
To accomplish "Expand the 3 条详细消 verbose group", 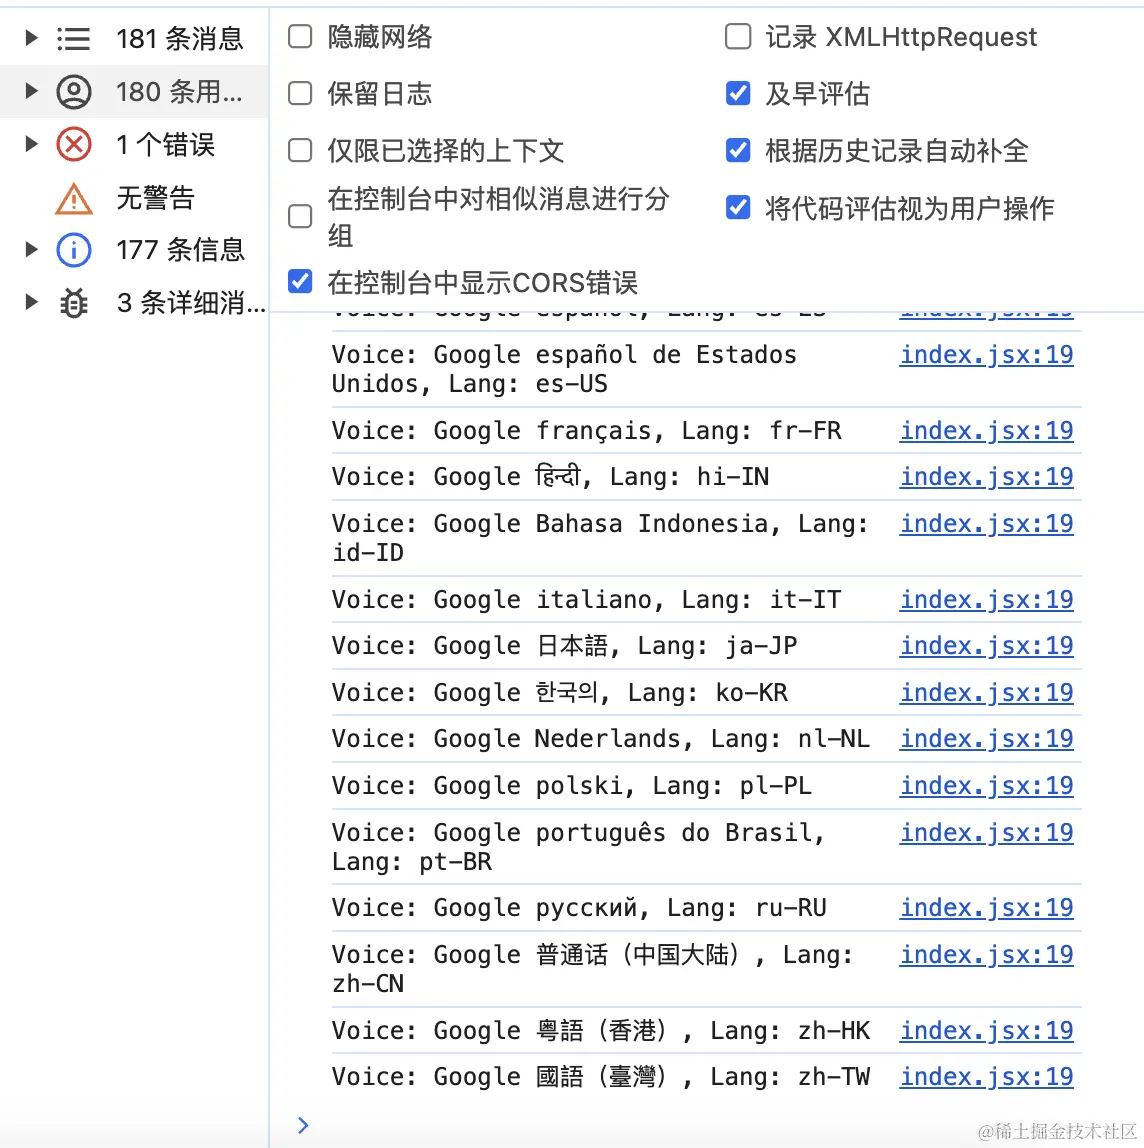I will pyautogui.click(x=31, y=302).
